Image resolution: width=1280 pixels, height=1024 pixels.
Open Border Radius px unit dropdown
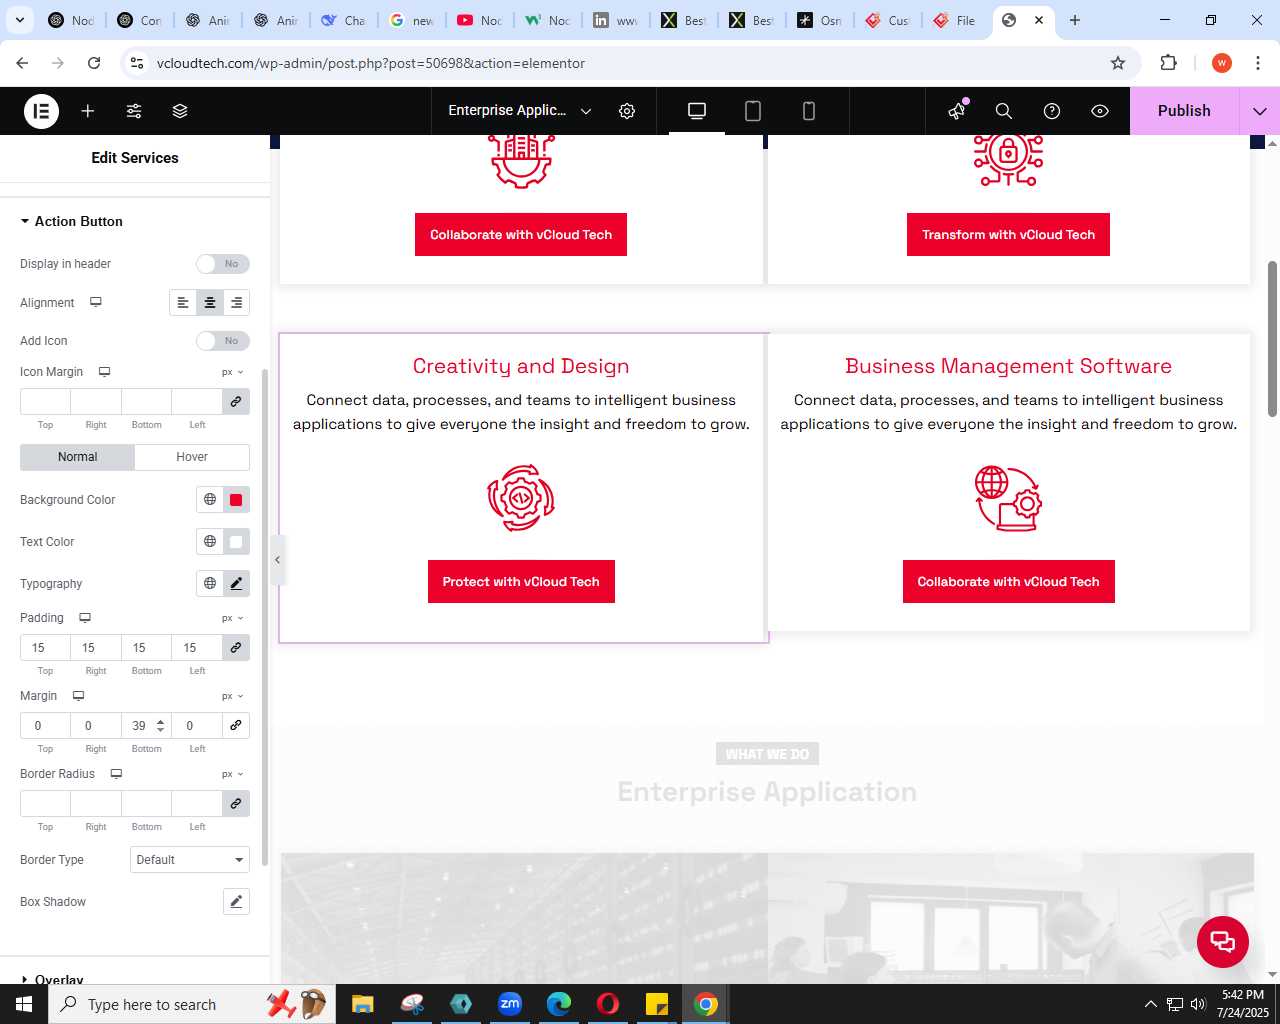[233, 774]
